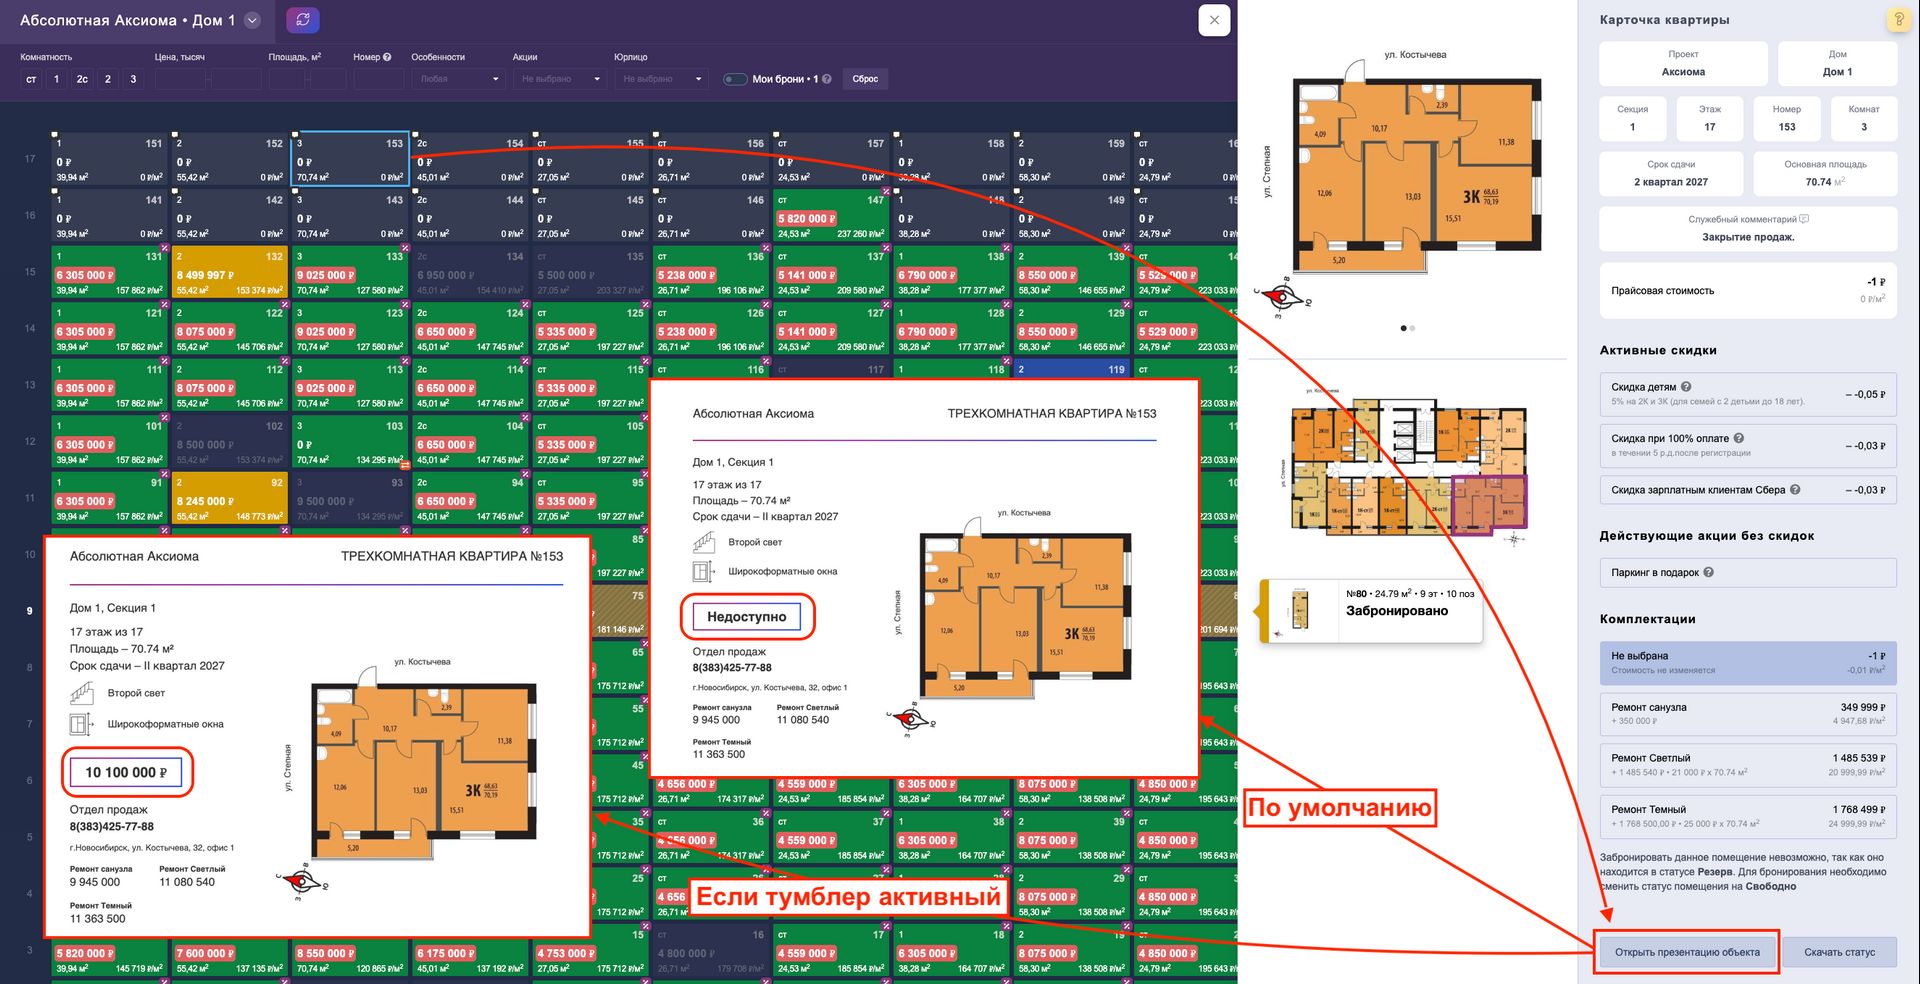Toggle the '2' room count filter
Image resolution: width=1920 pixels, height=984 pixels.
[x=108, y=79]
